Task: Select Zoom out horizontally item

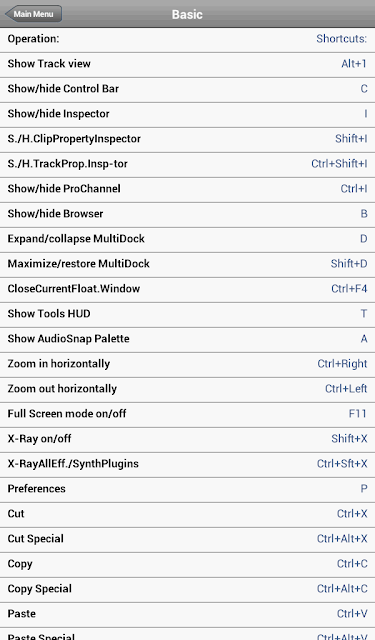Action: coord(187,389)
